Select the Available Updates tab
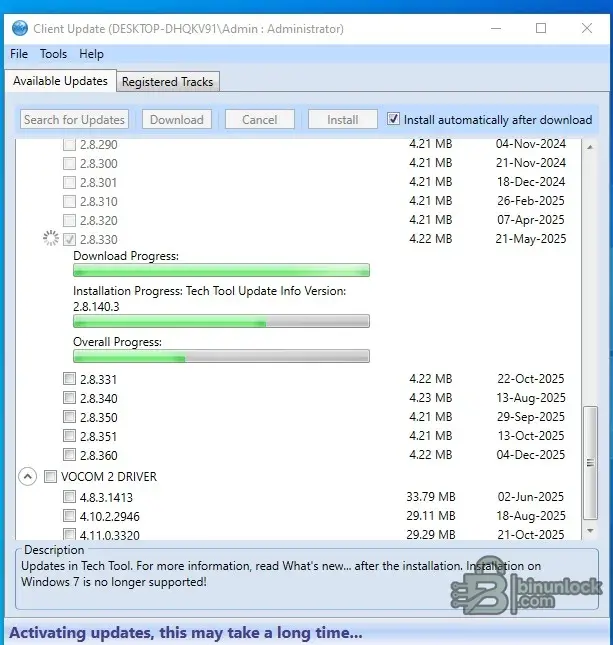This screenshot has width=613, height=645. (x=60, y=81)
